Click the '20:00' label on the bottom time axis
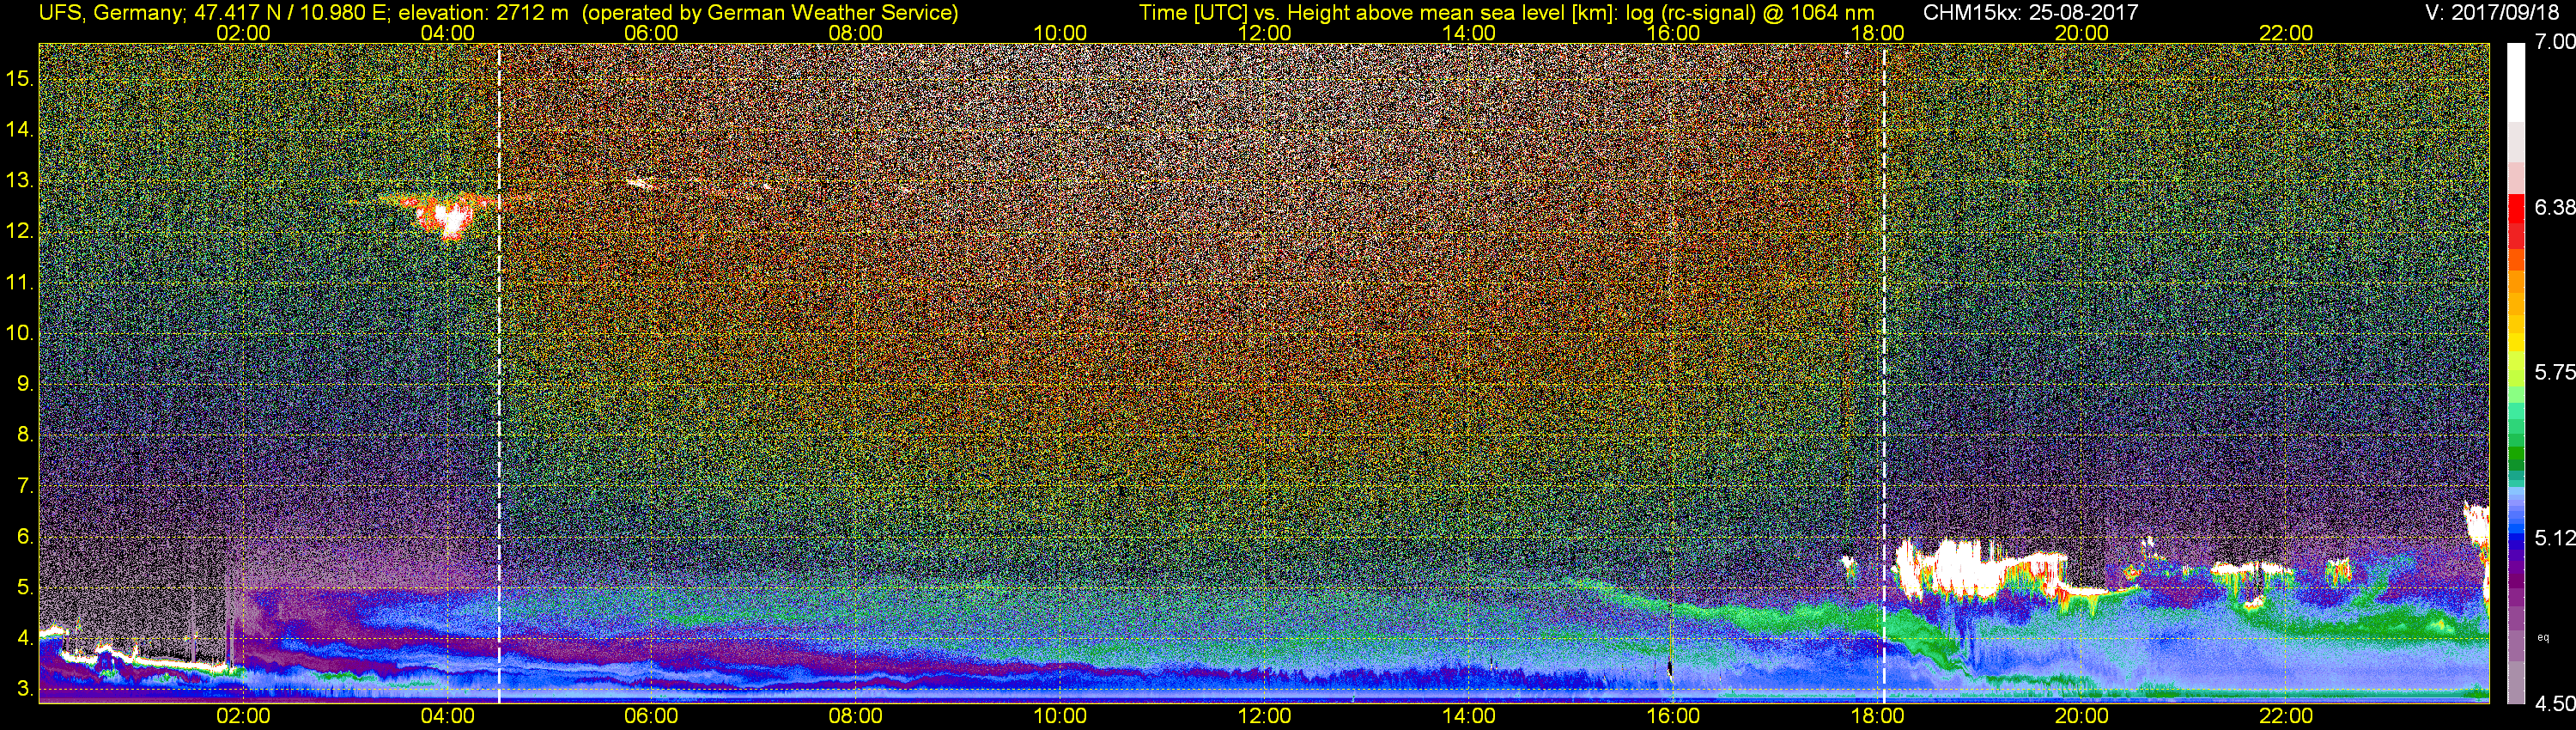Screen dimensions: 2576x730 point(2082,716)
